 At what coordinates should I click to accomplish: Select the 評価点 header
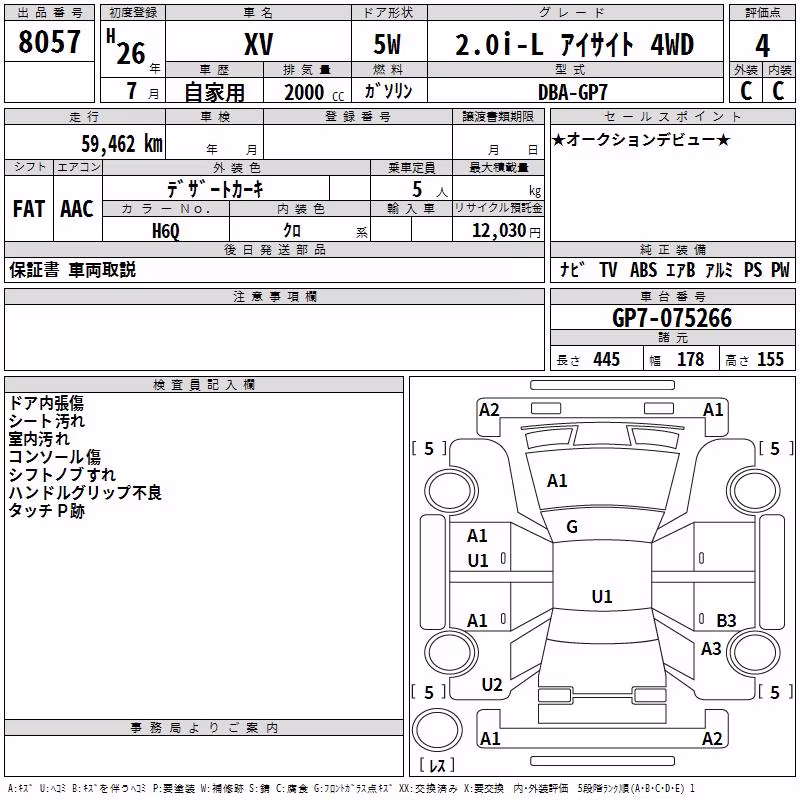point(763,13)
